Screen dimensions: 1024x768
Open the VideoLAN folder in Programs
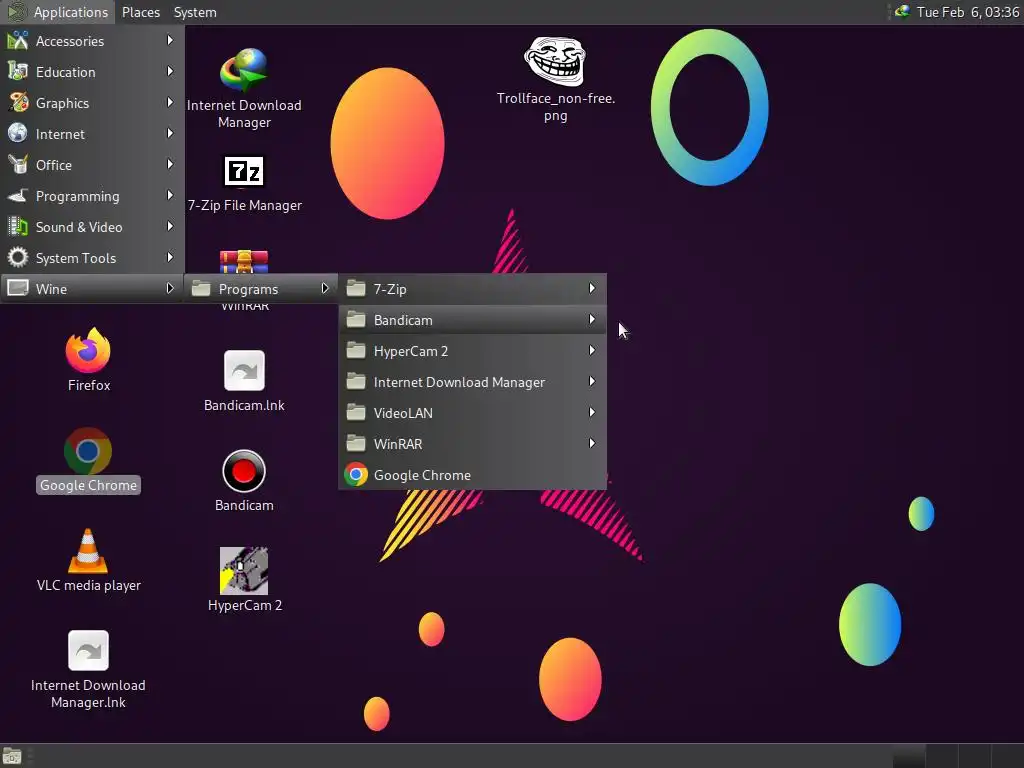coord(473,413)
